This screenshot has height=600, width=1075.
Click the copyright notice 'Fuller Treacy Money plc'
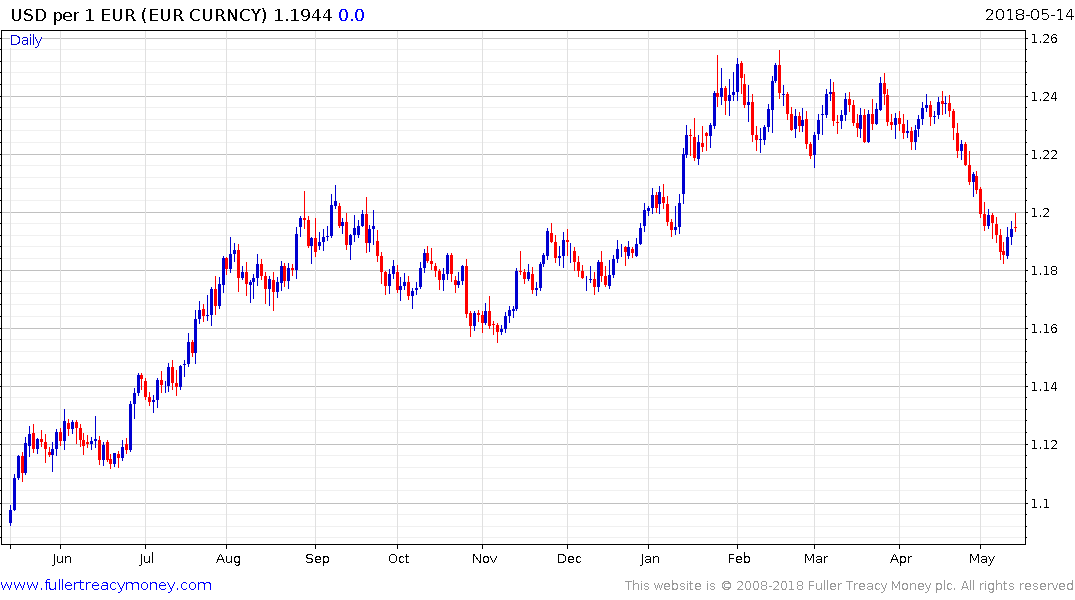point(882,586)
